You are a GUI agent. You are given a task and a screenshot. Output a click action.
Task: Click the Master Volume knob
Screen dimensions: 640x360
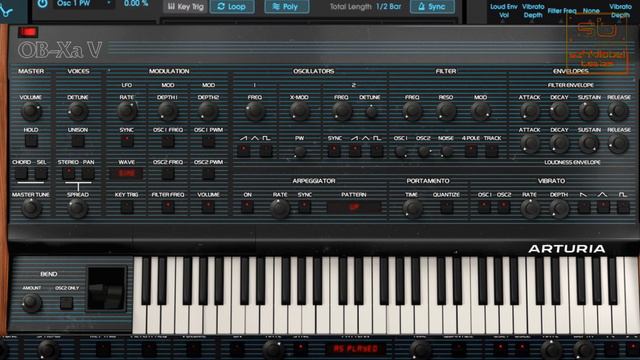tap(31, 111)
